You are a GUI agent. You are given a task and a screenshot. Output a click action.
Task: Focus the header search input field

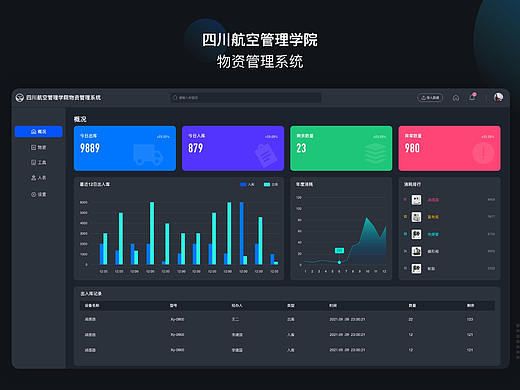[246, 98]
